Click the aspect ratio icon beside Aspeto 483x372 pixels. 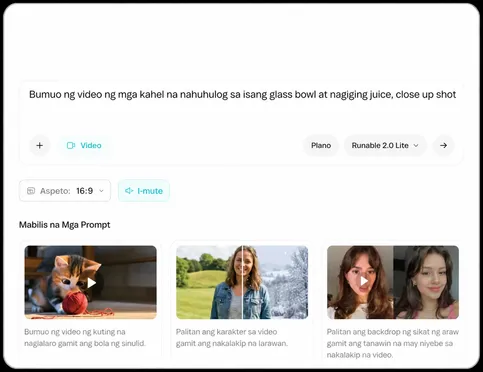tap(31, 191)
